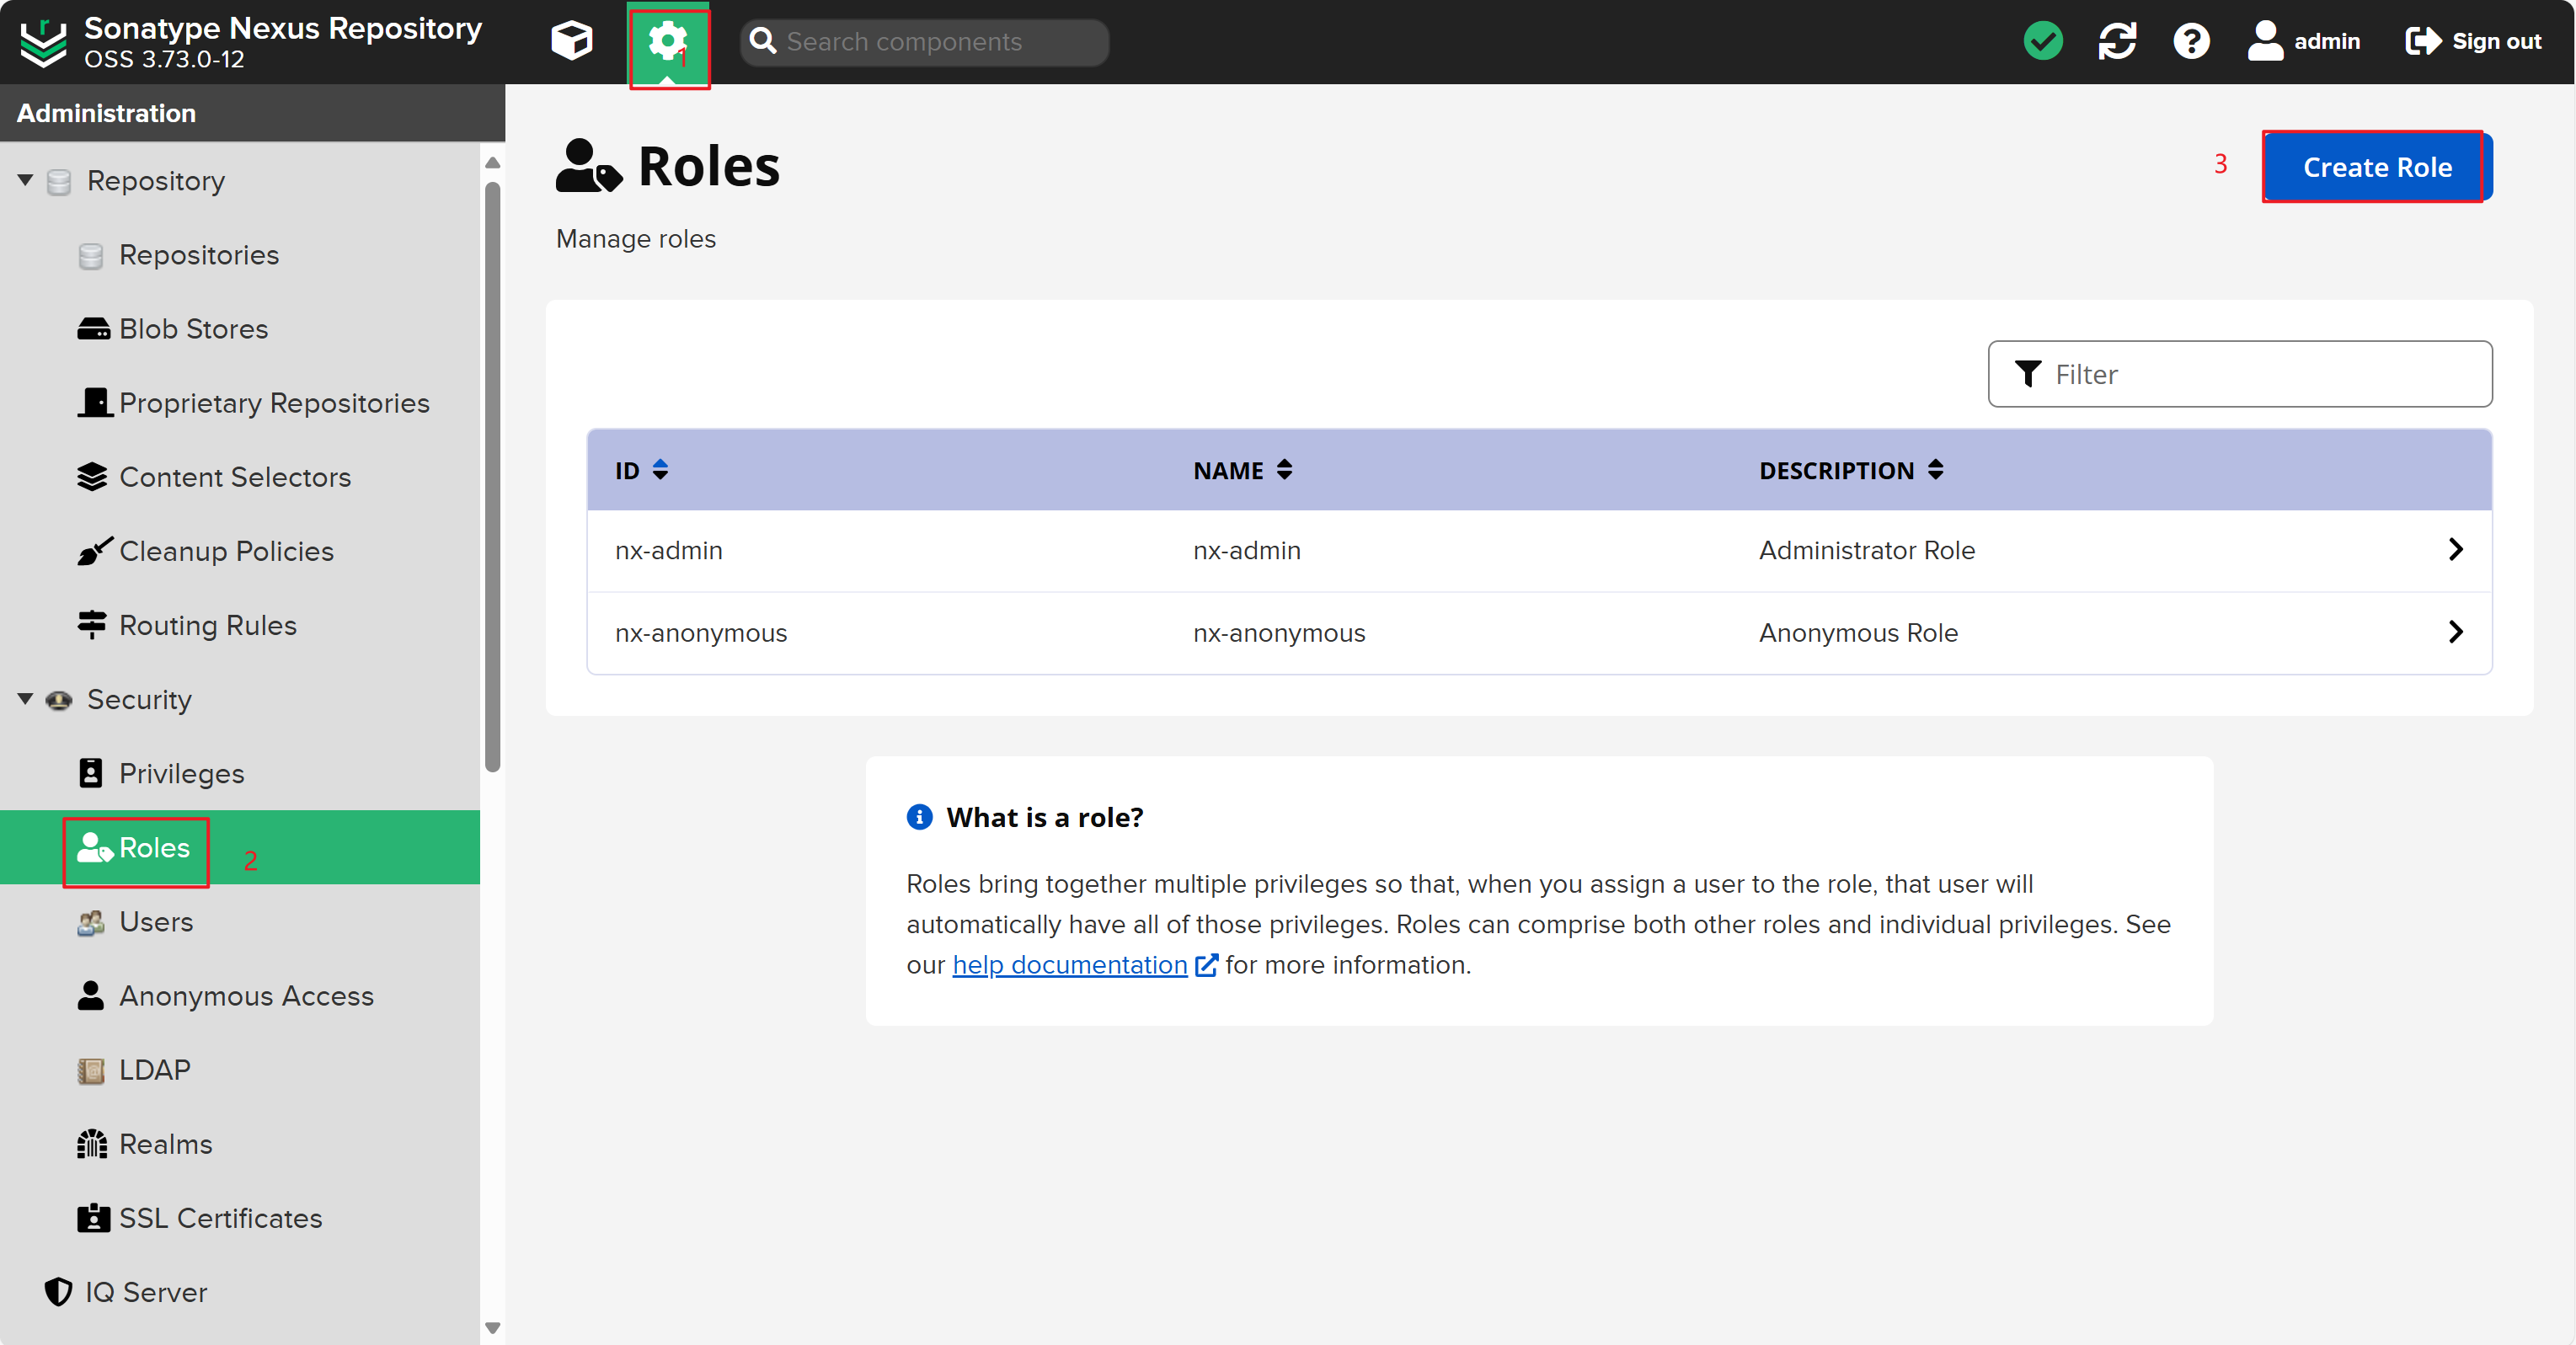Open Blob Stores in the sidebar
The height and width of the screenshot is (1345, 2576).
(193, 329)
